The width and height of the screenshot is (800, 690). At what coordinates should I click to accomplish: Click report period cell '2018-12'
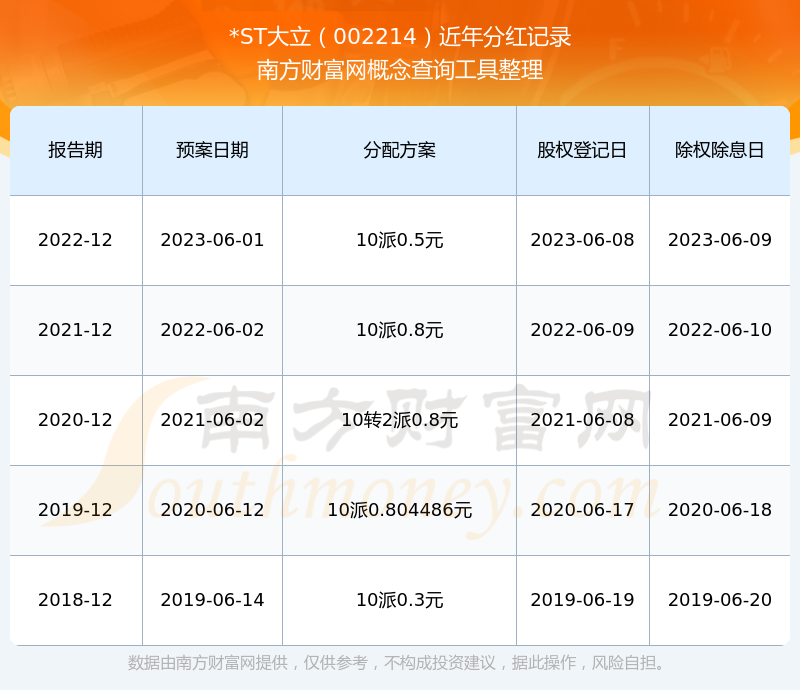[76, 599]
